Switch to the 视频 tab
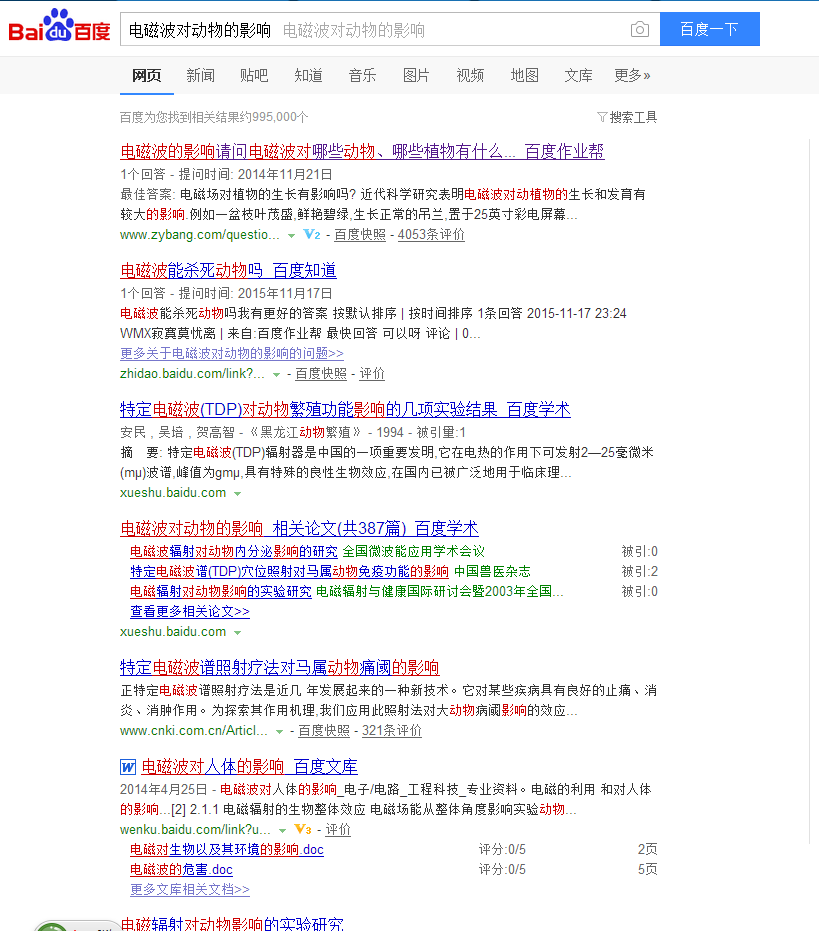 470,75
